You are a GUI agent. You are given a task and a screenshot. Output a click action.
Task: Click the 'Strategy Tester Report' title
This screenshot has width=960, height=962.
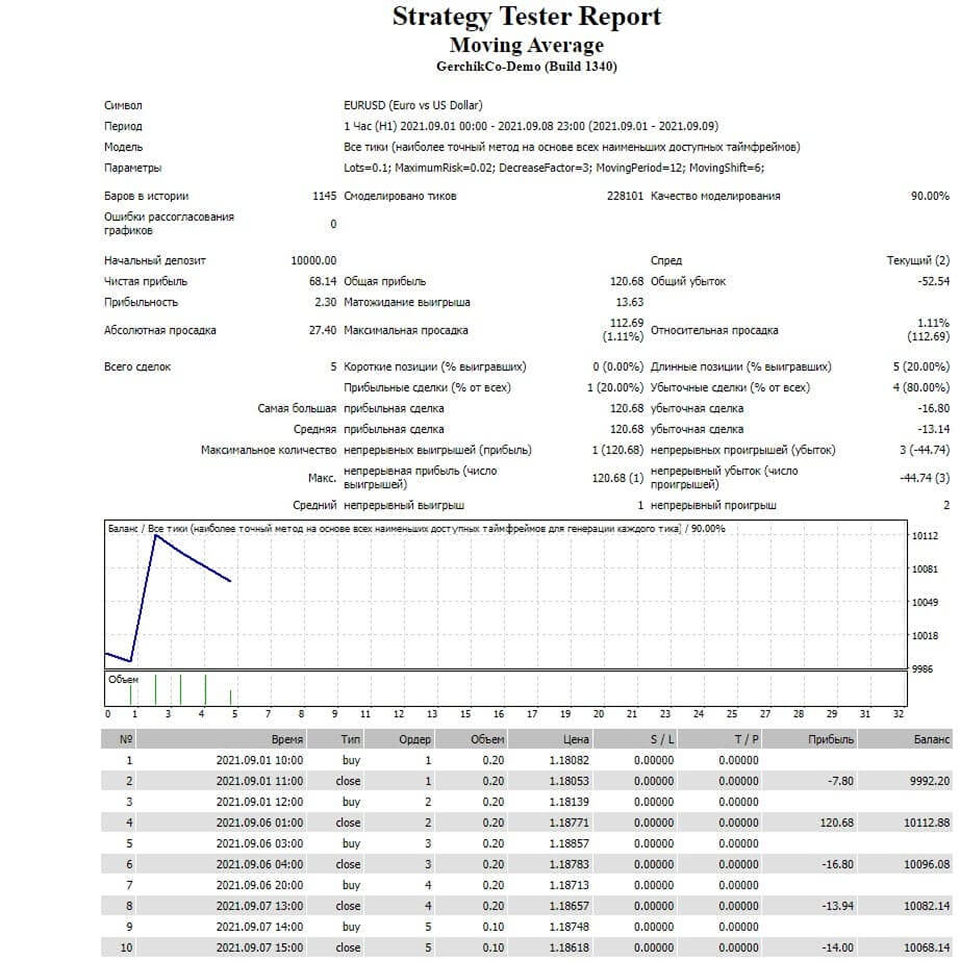pyautogui.click(x=526, y=17)
